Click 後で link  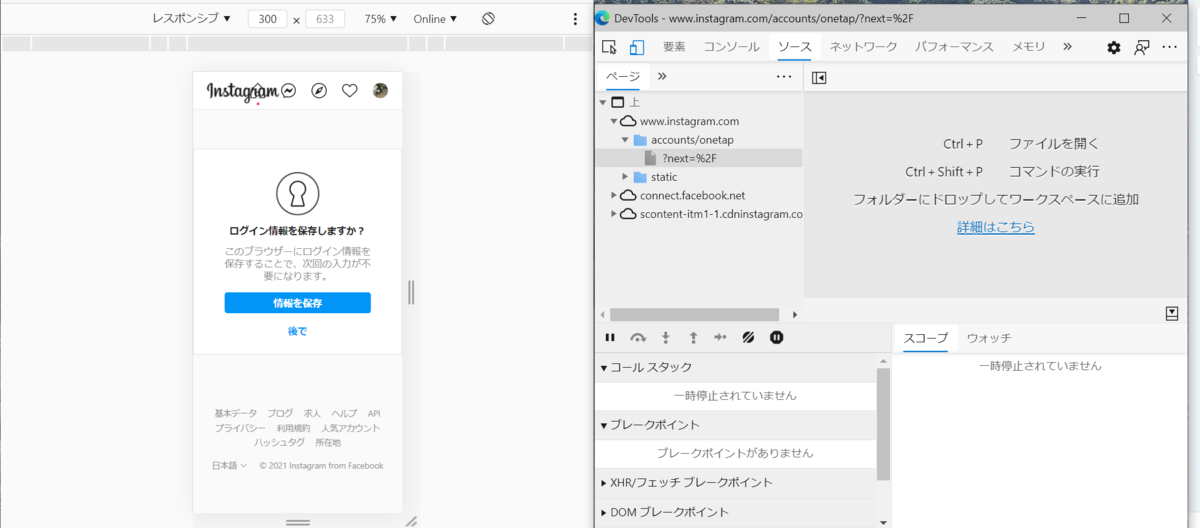point(297,331)
